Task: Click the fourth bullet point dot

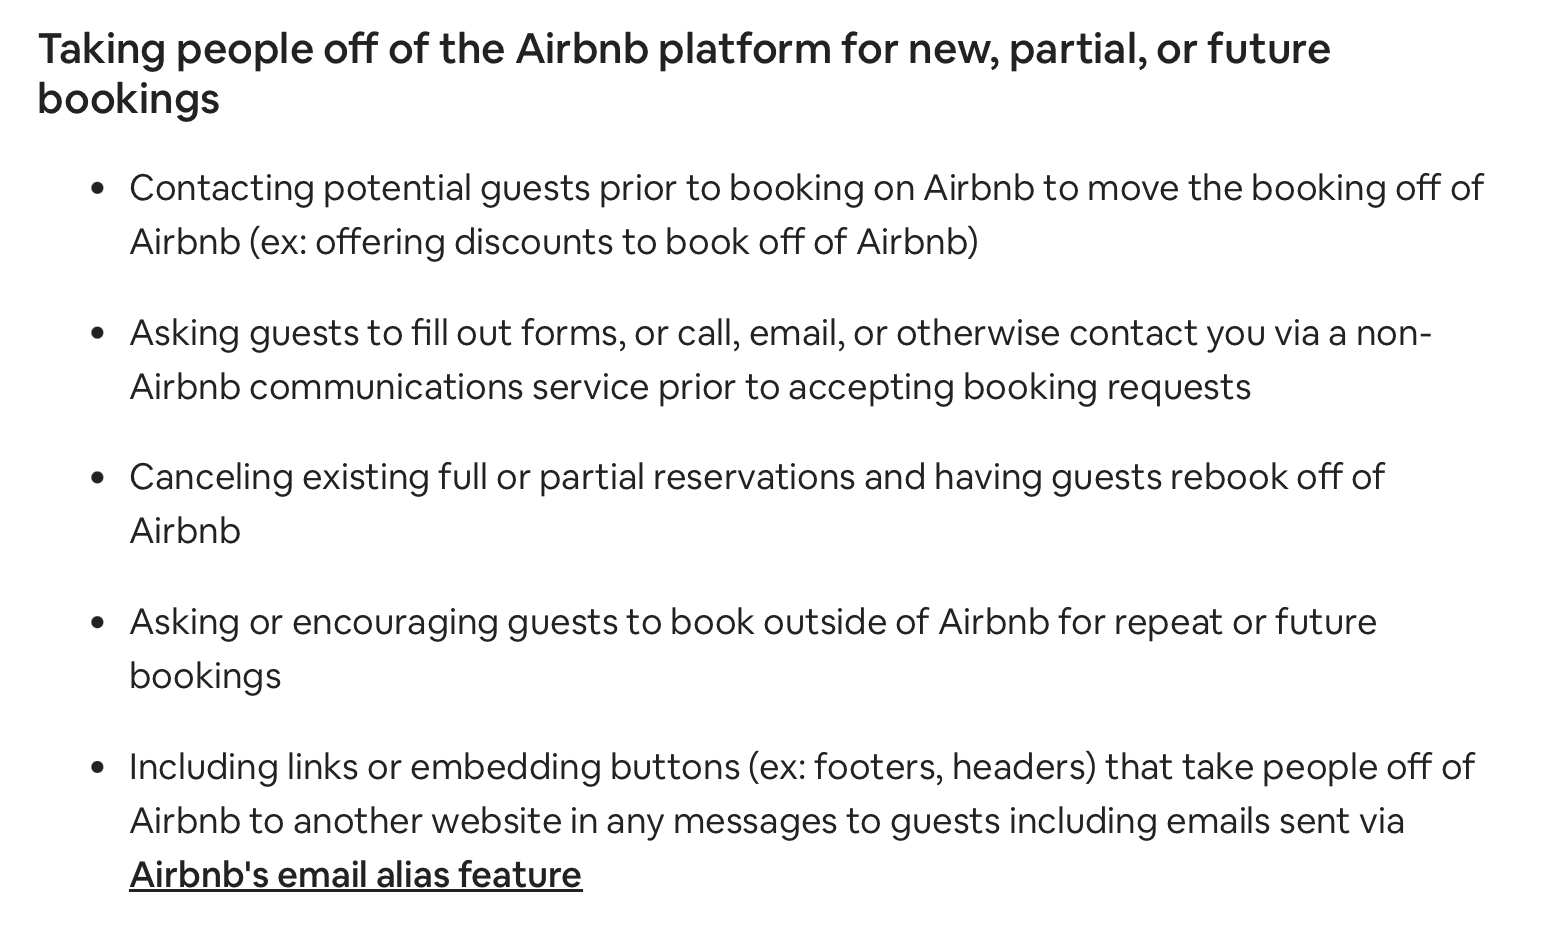Action: tap(97, 622)
